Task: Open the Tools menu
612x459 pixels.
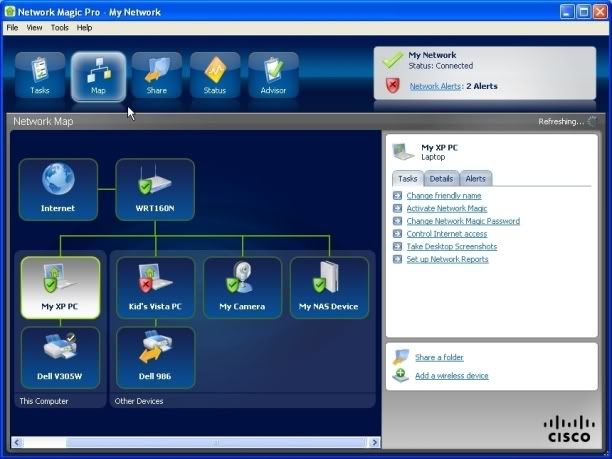Action: (60, 28)
